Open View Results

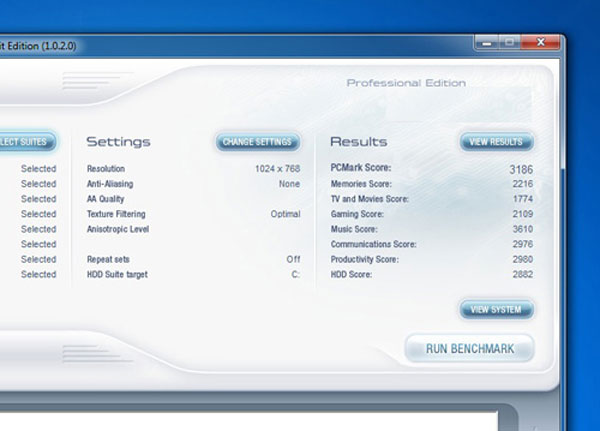click(496, 142)
